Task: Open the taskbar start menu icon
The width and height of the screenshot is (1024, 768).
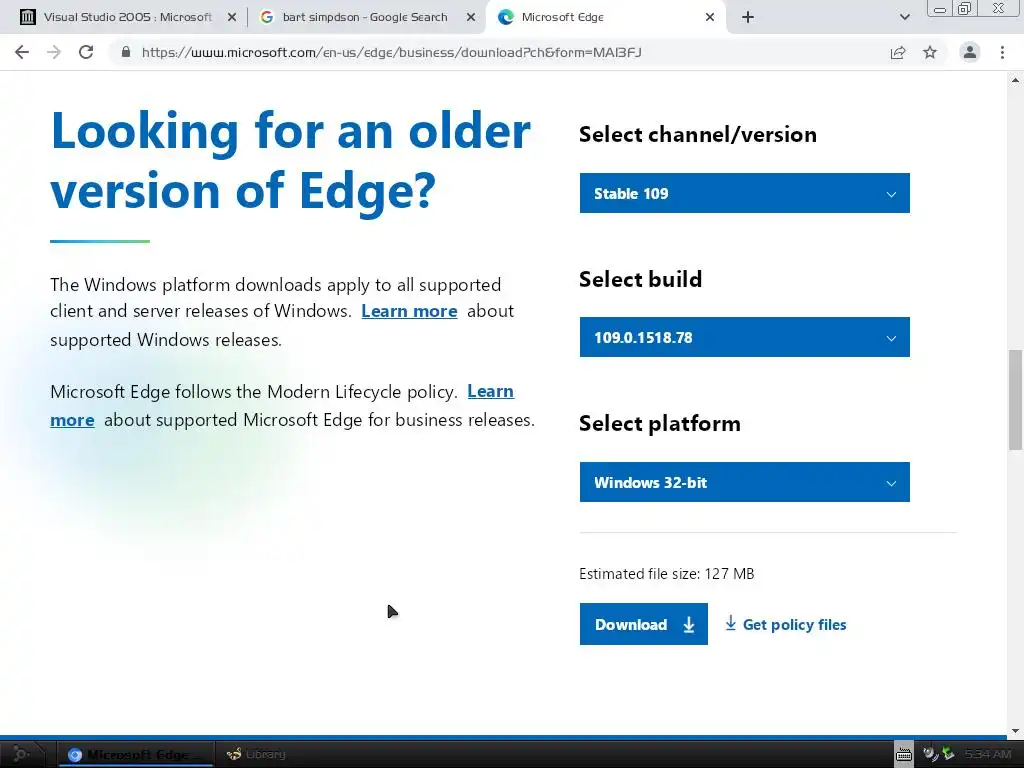Action: coord(22,754)
